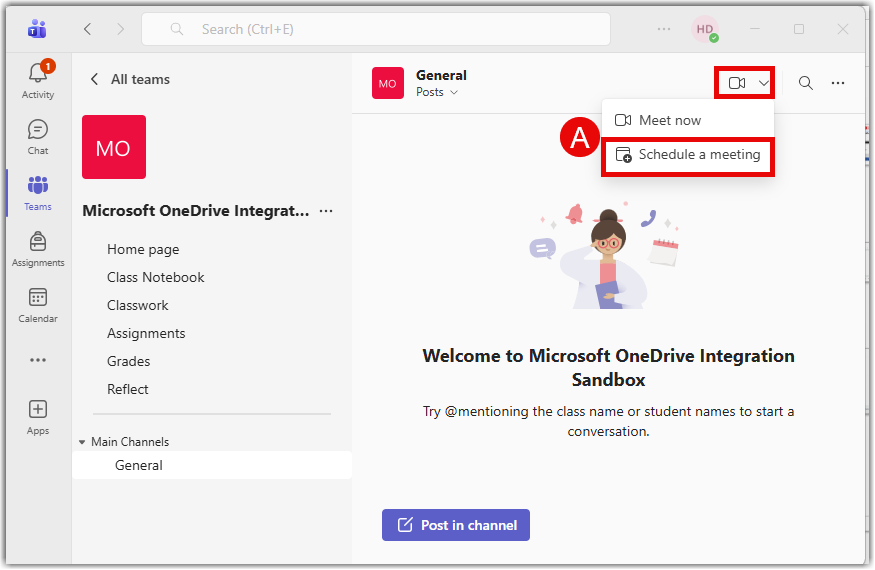
Task: Open the Chat section
Action: [x=38, y=137]
